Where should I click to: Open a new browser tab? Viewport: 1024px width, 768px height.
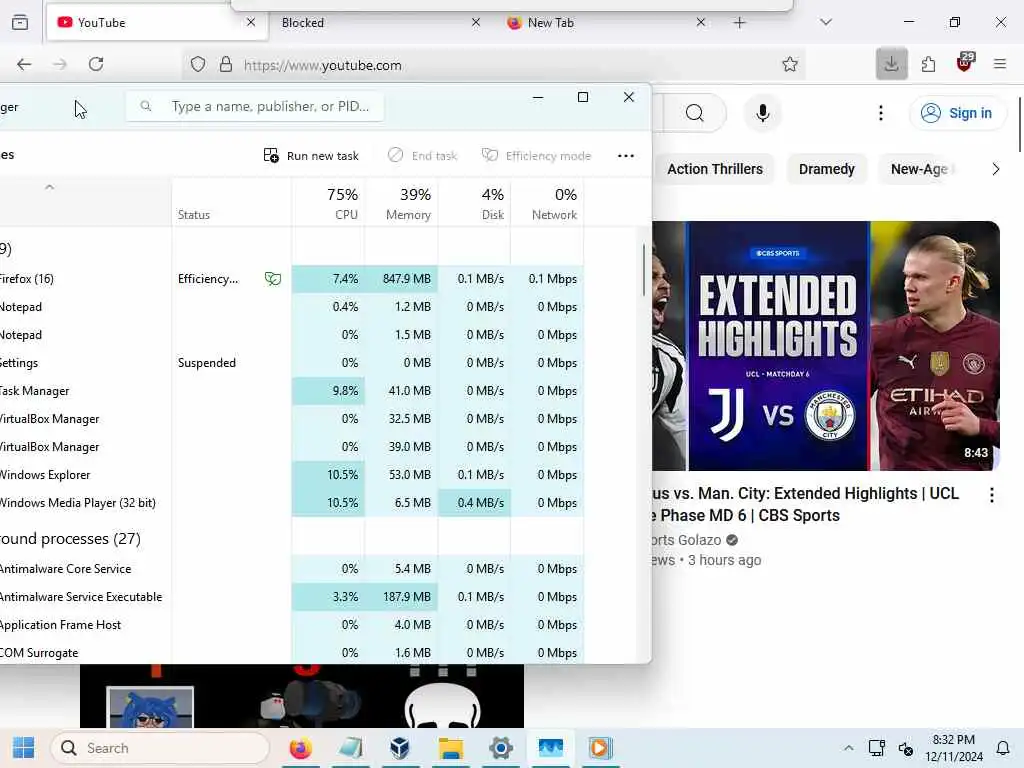739,23
